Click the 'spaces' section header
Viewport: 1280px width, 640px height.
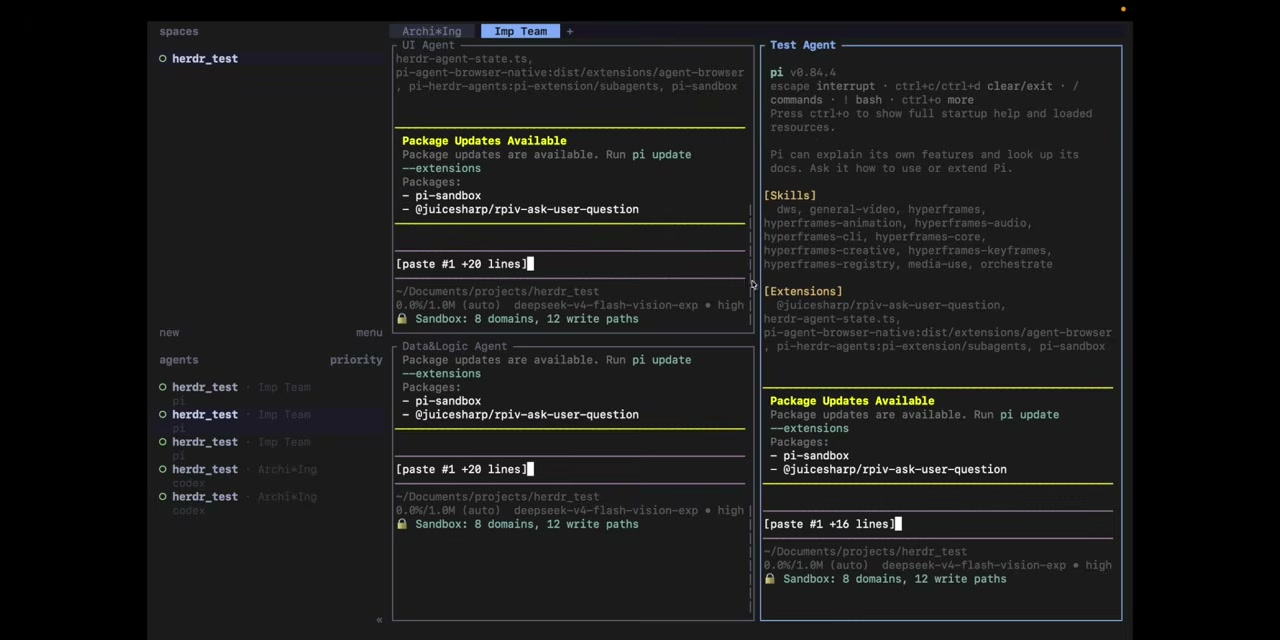[x=179, y=31]
